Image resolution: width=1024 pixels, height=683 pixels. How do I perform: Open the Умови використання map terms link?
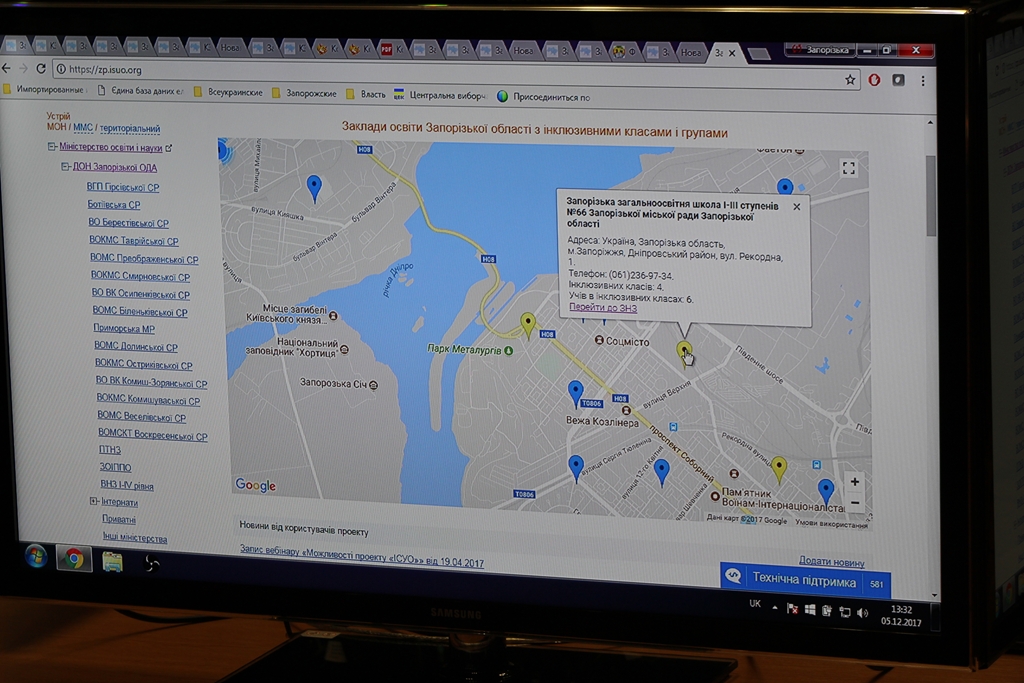pos(831,524)
